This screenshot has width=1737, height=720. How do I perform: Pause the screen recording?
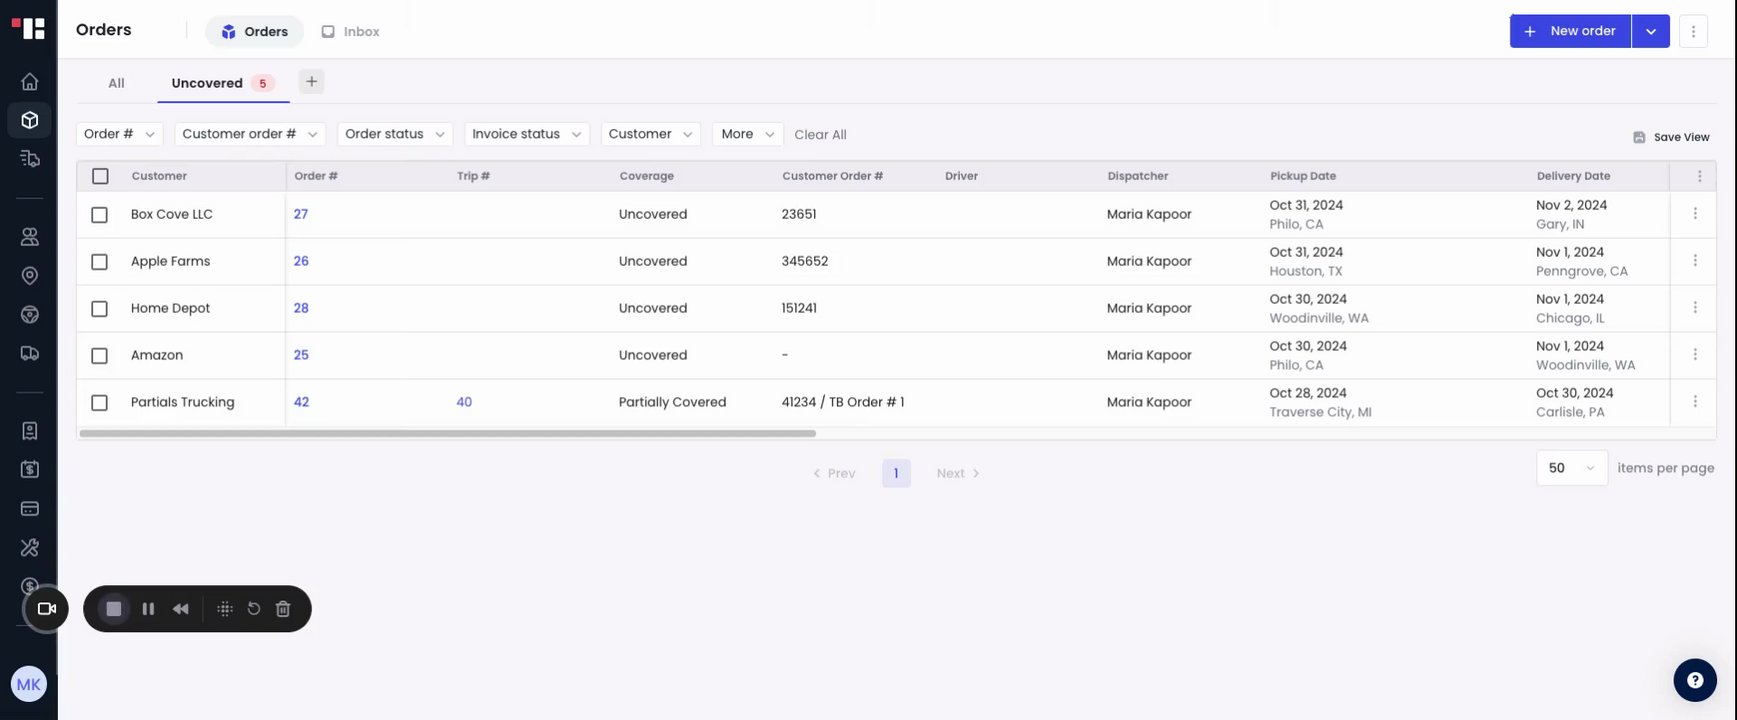[x=148, y=608]
